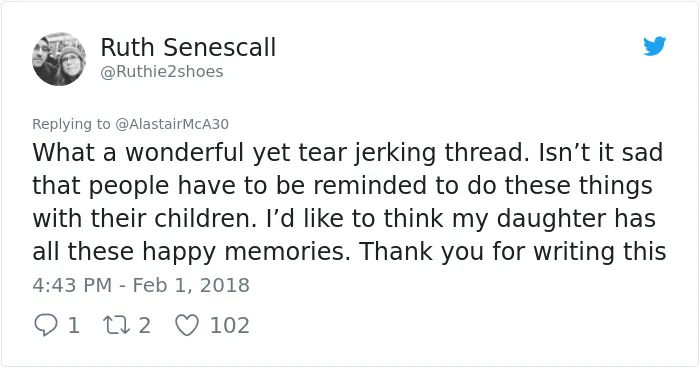
Task: Click the word 'memories' in the tweet
Action: tap(288, 252)
